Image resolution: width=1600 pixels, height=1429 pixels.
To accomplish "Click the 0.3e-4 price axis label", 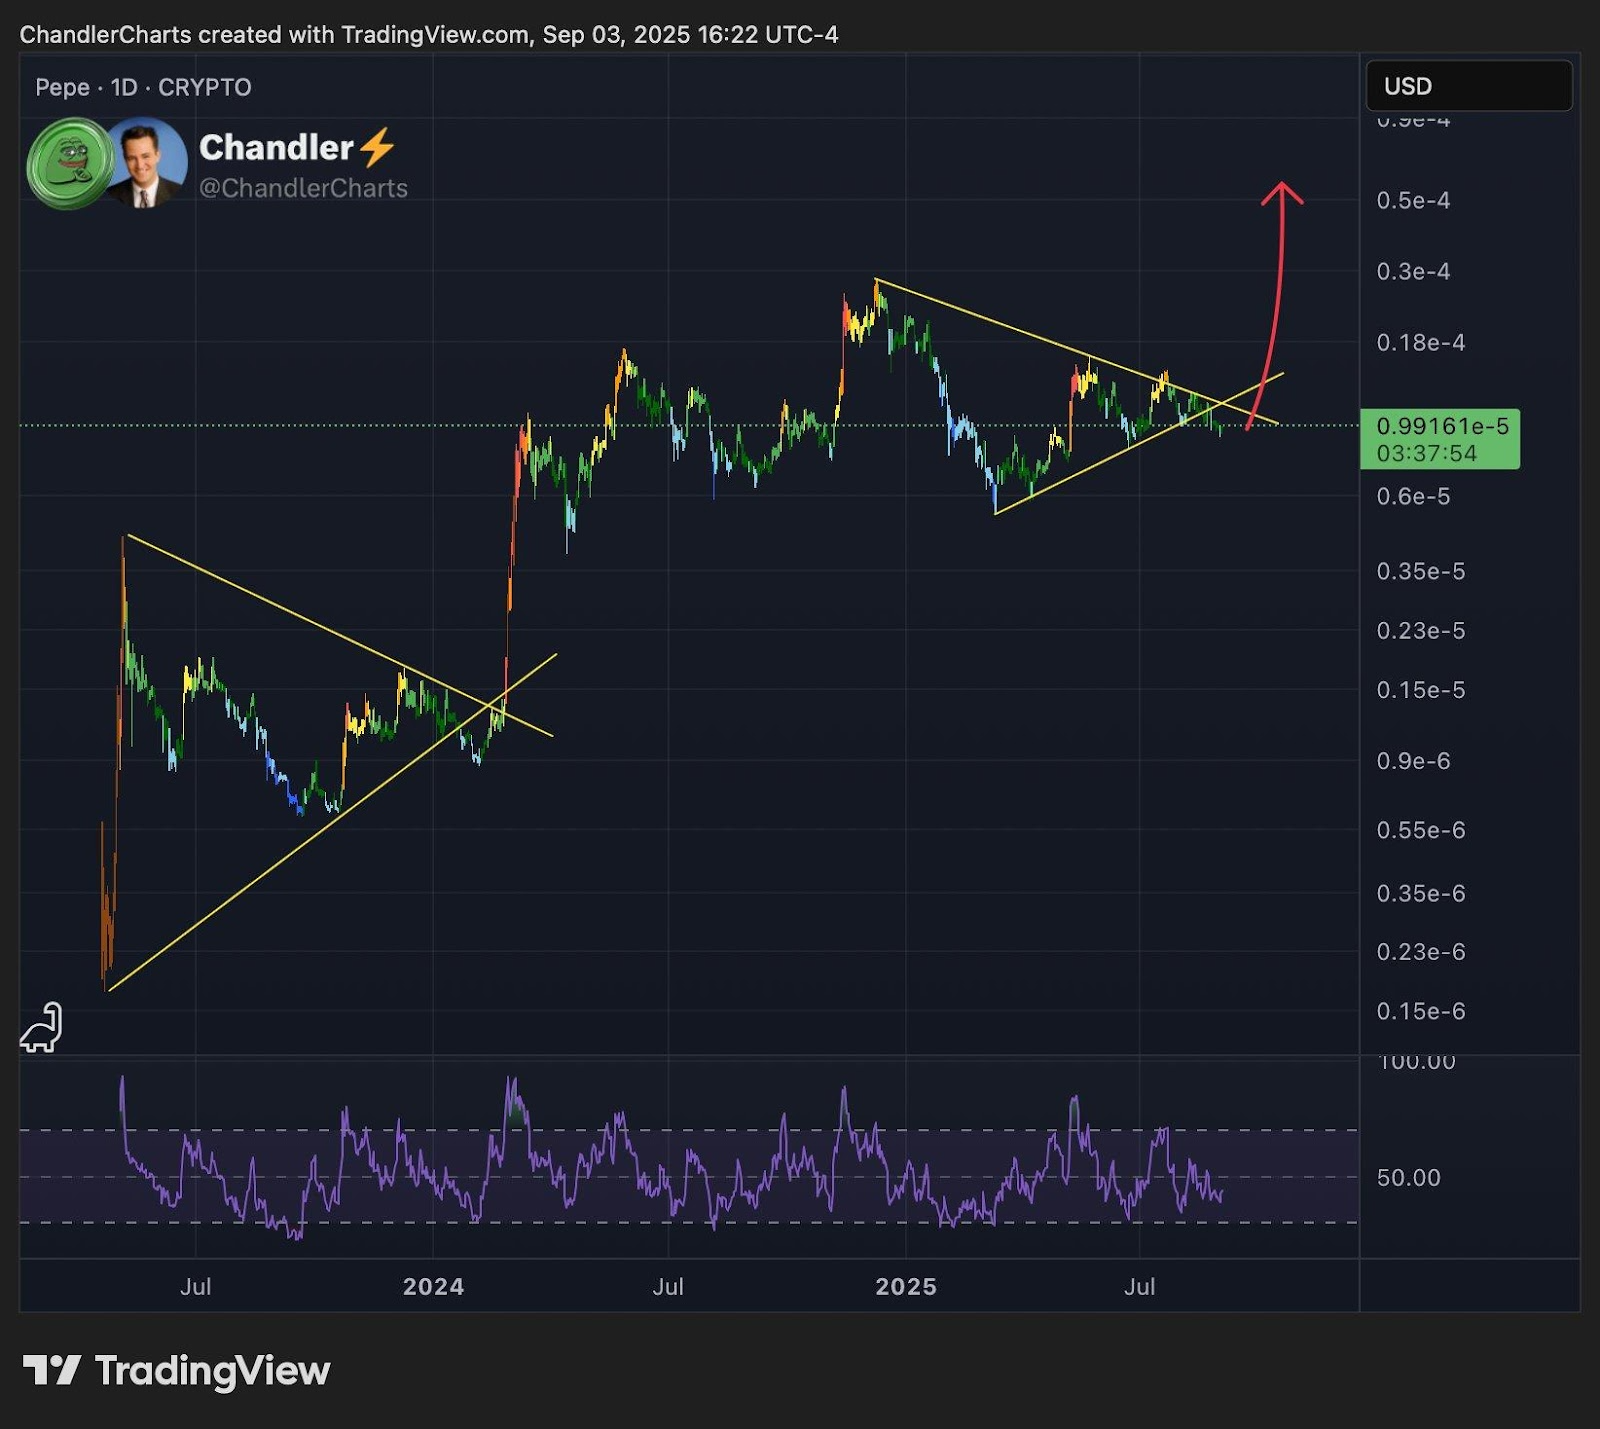I will click(1413, 271).
